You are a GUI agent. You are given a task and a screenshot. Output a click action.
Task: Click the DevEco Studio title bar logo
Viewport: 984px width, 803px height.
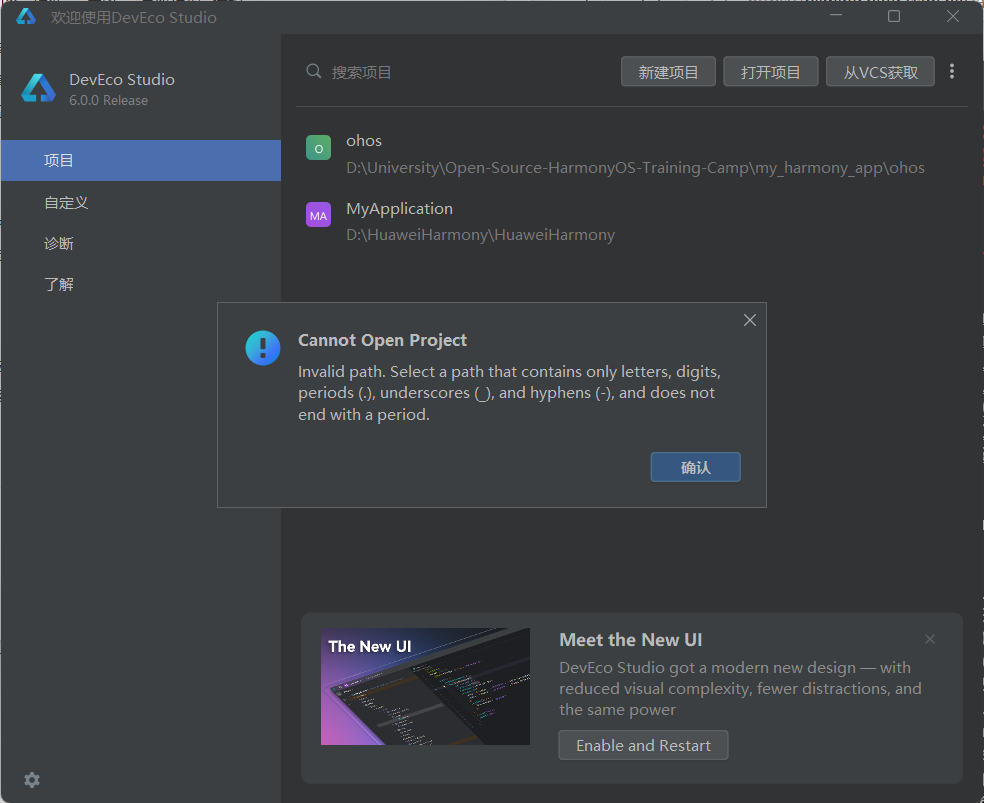pyautogui.click(x=26, y=16)
